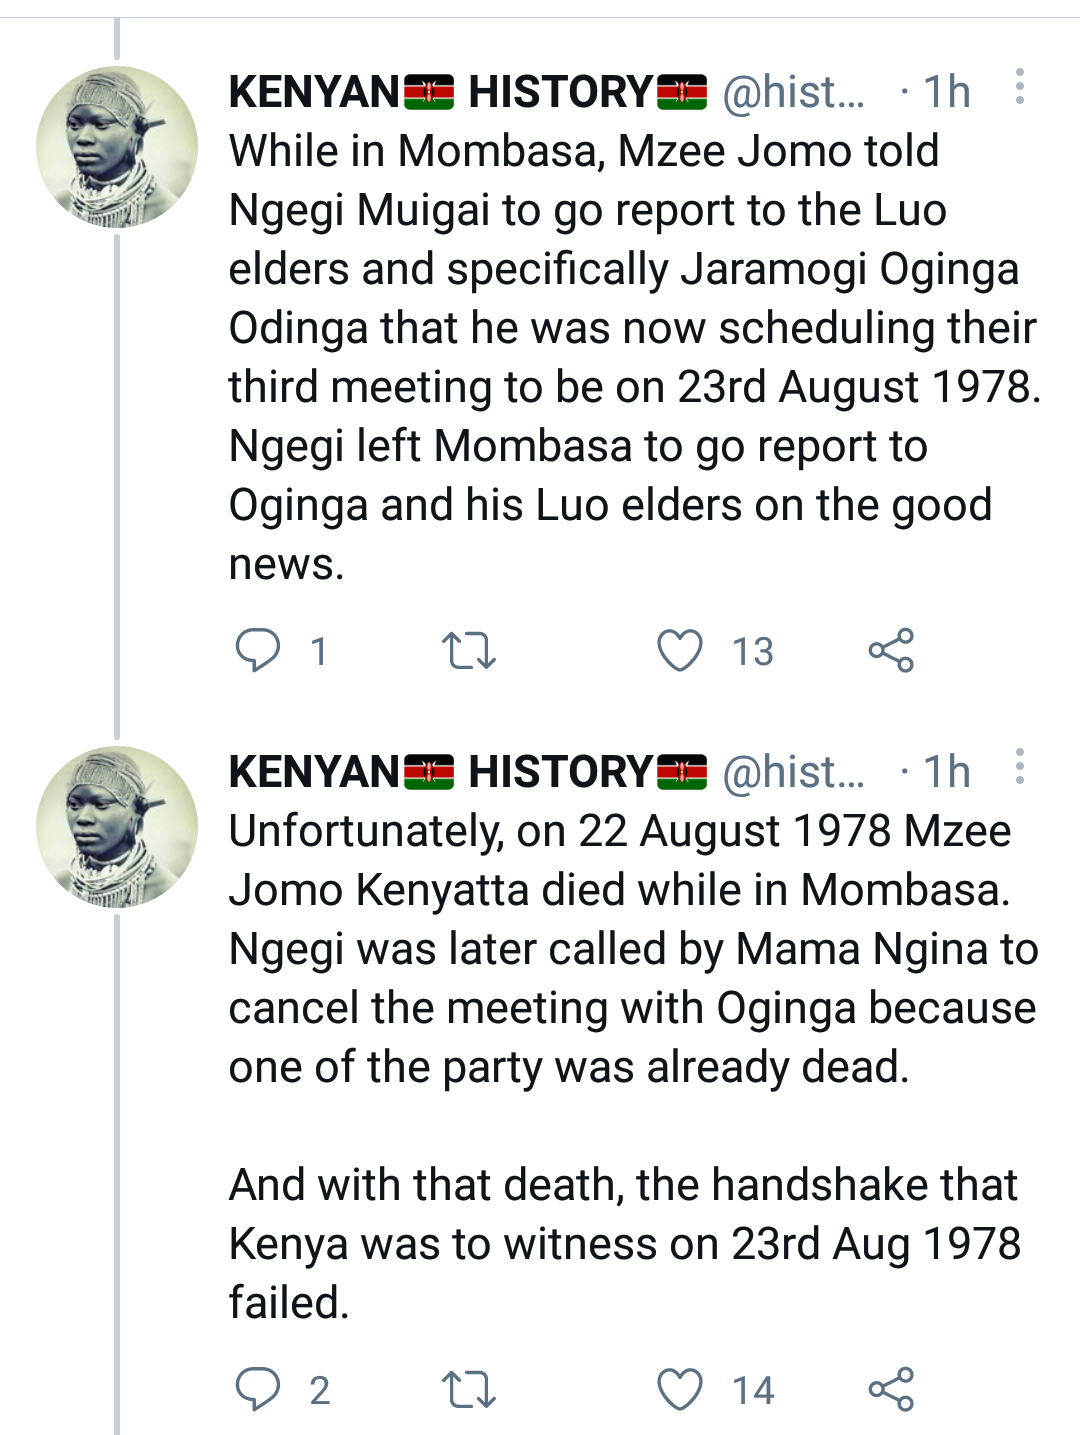This screenshot has width=1080, height=1435.
Task: Share the tweet about Mama Ngina's call
Action: click(891, 1389)
